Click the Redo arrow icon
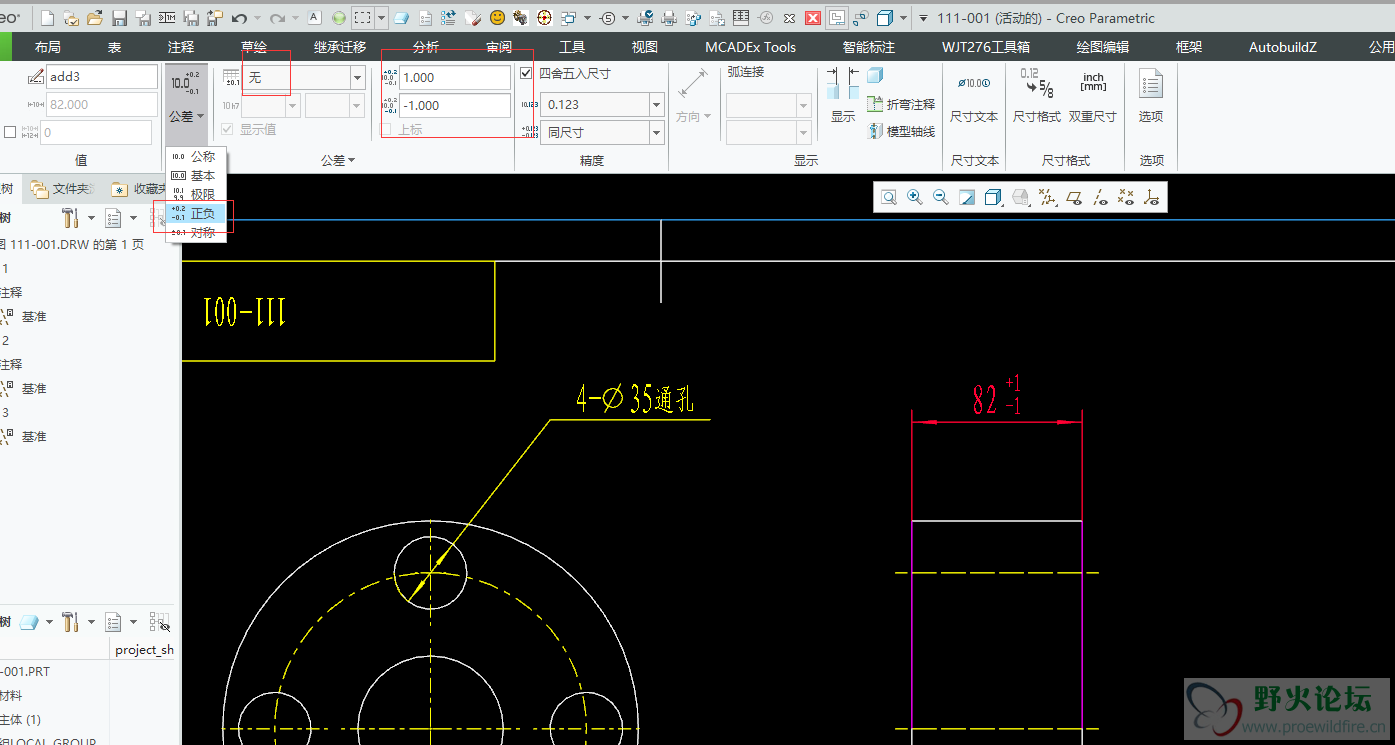This screenshot has width=1395, height=745. point(277,18)
